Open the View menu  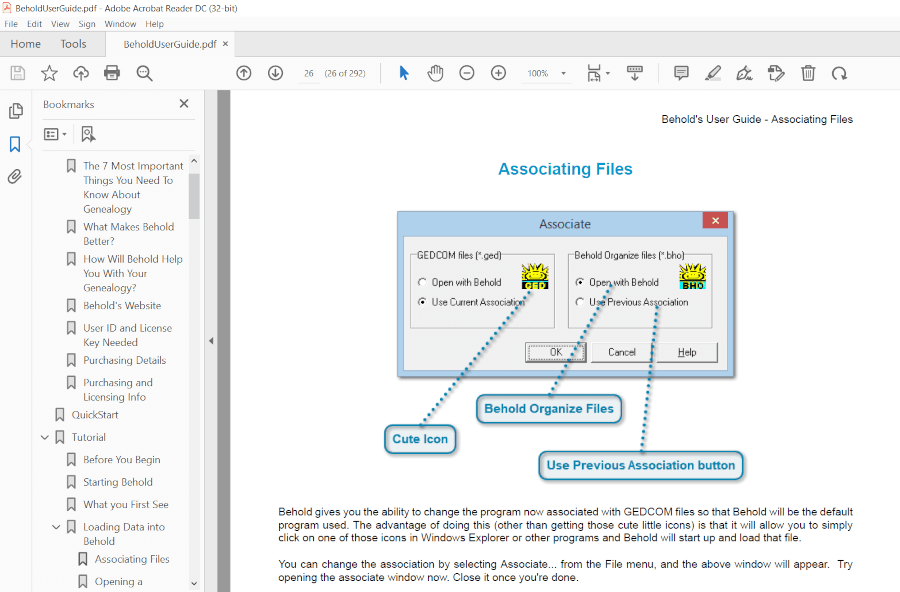60,24
